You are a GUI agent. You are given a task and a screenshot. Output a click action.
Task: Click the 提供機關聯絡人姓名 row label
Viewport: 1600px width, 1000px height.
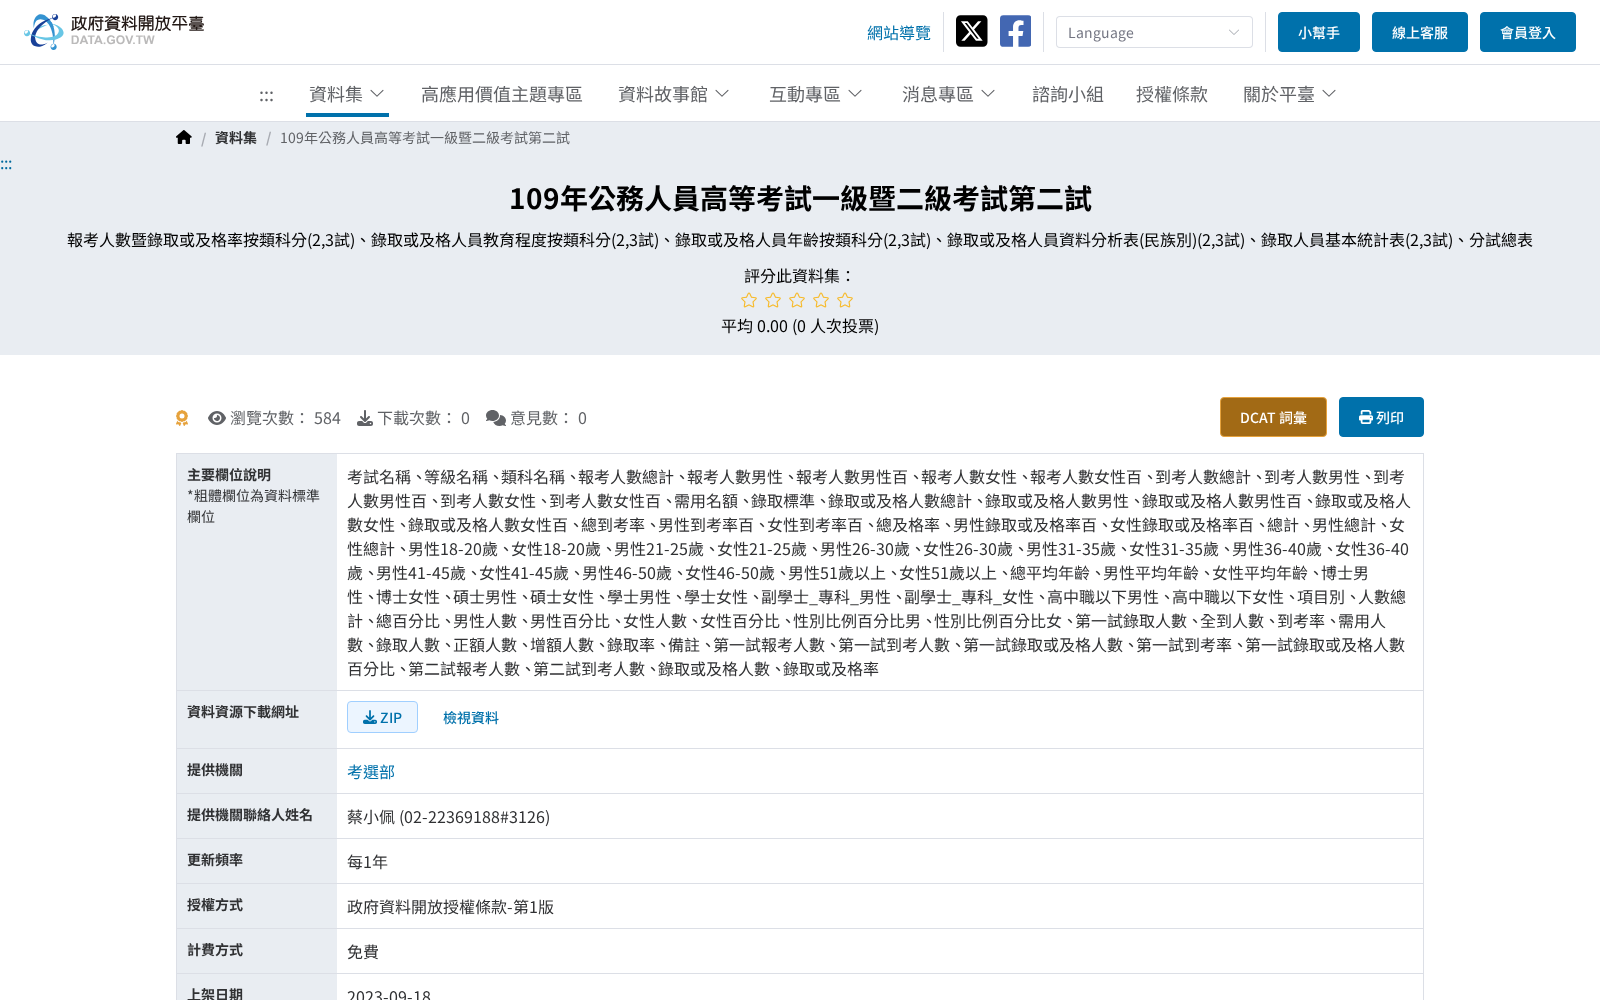250,815
